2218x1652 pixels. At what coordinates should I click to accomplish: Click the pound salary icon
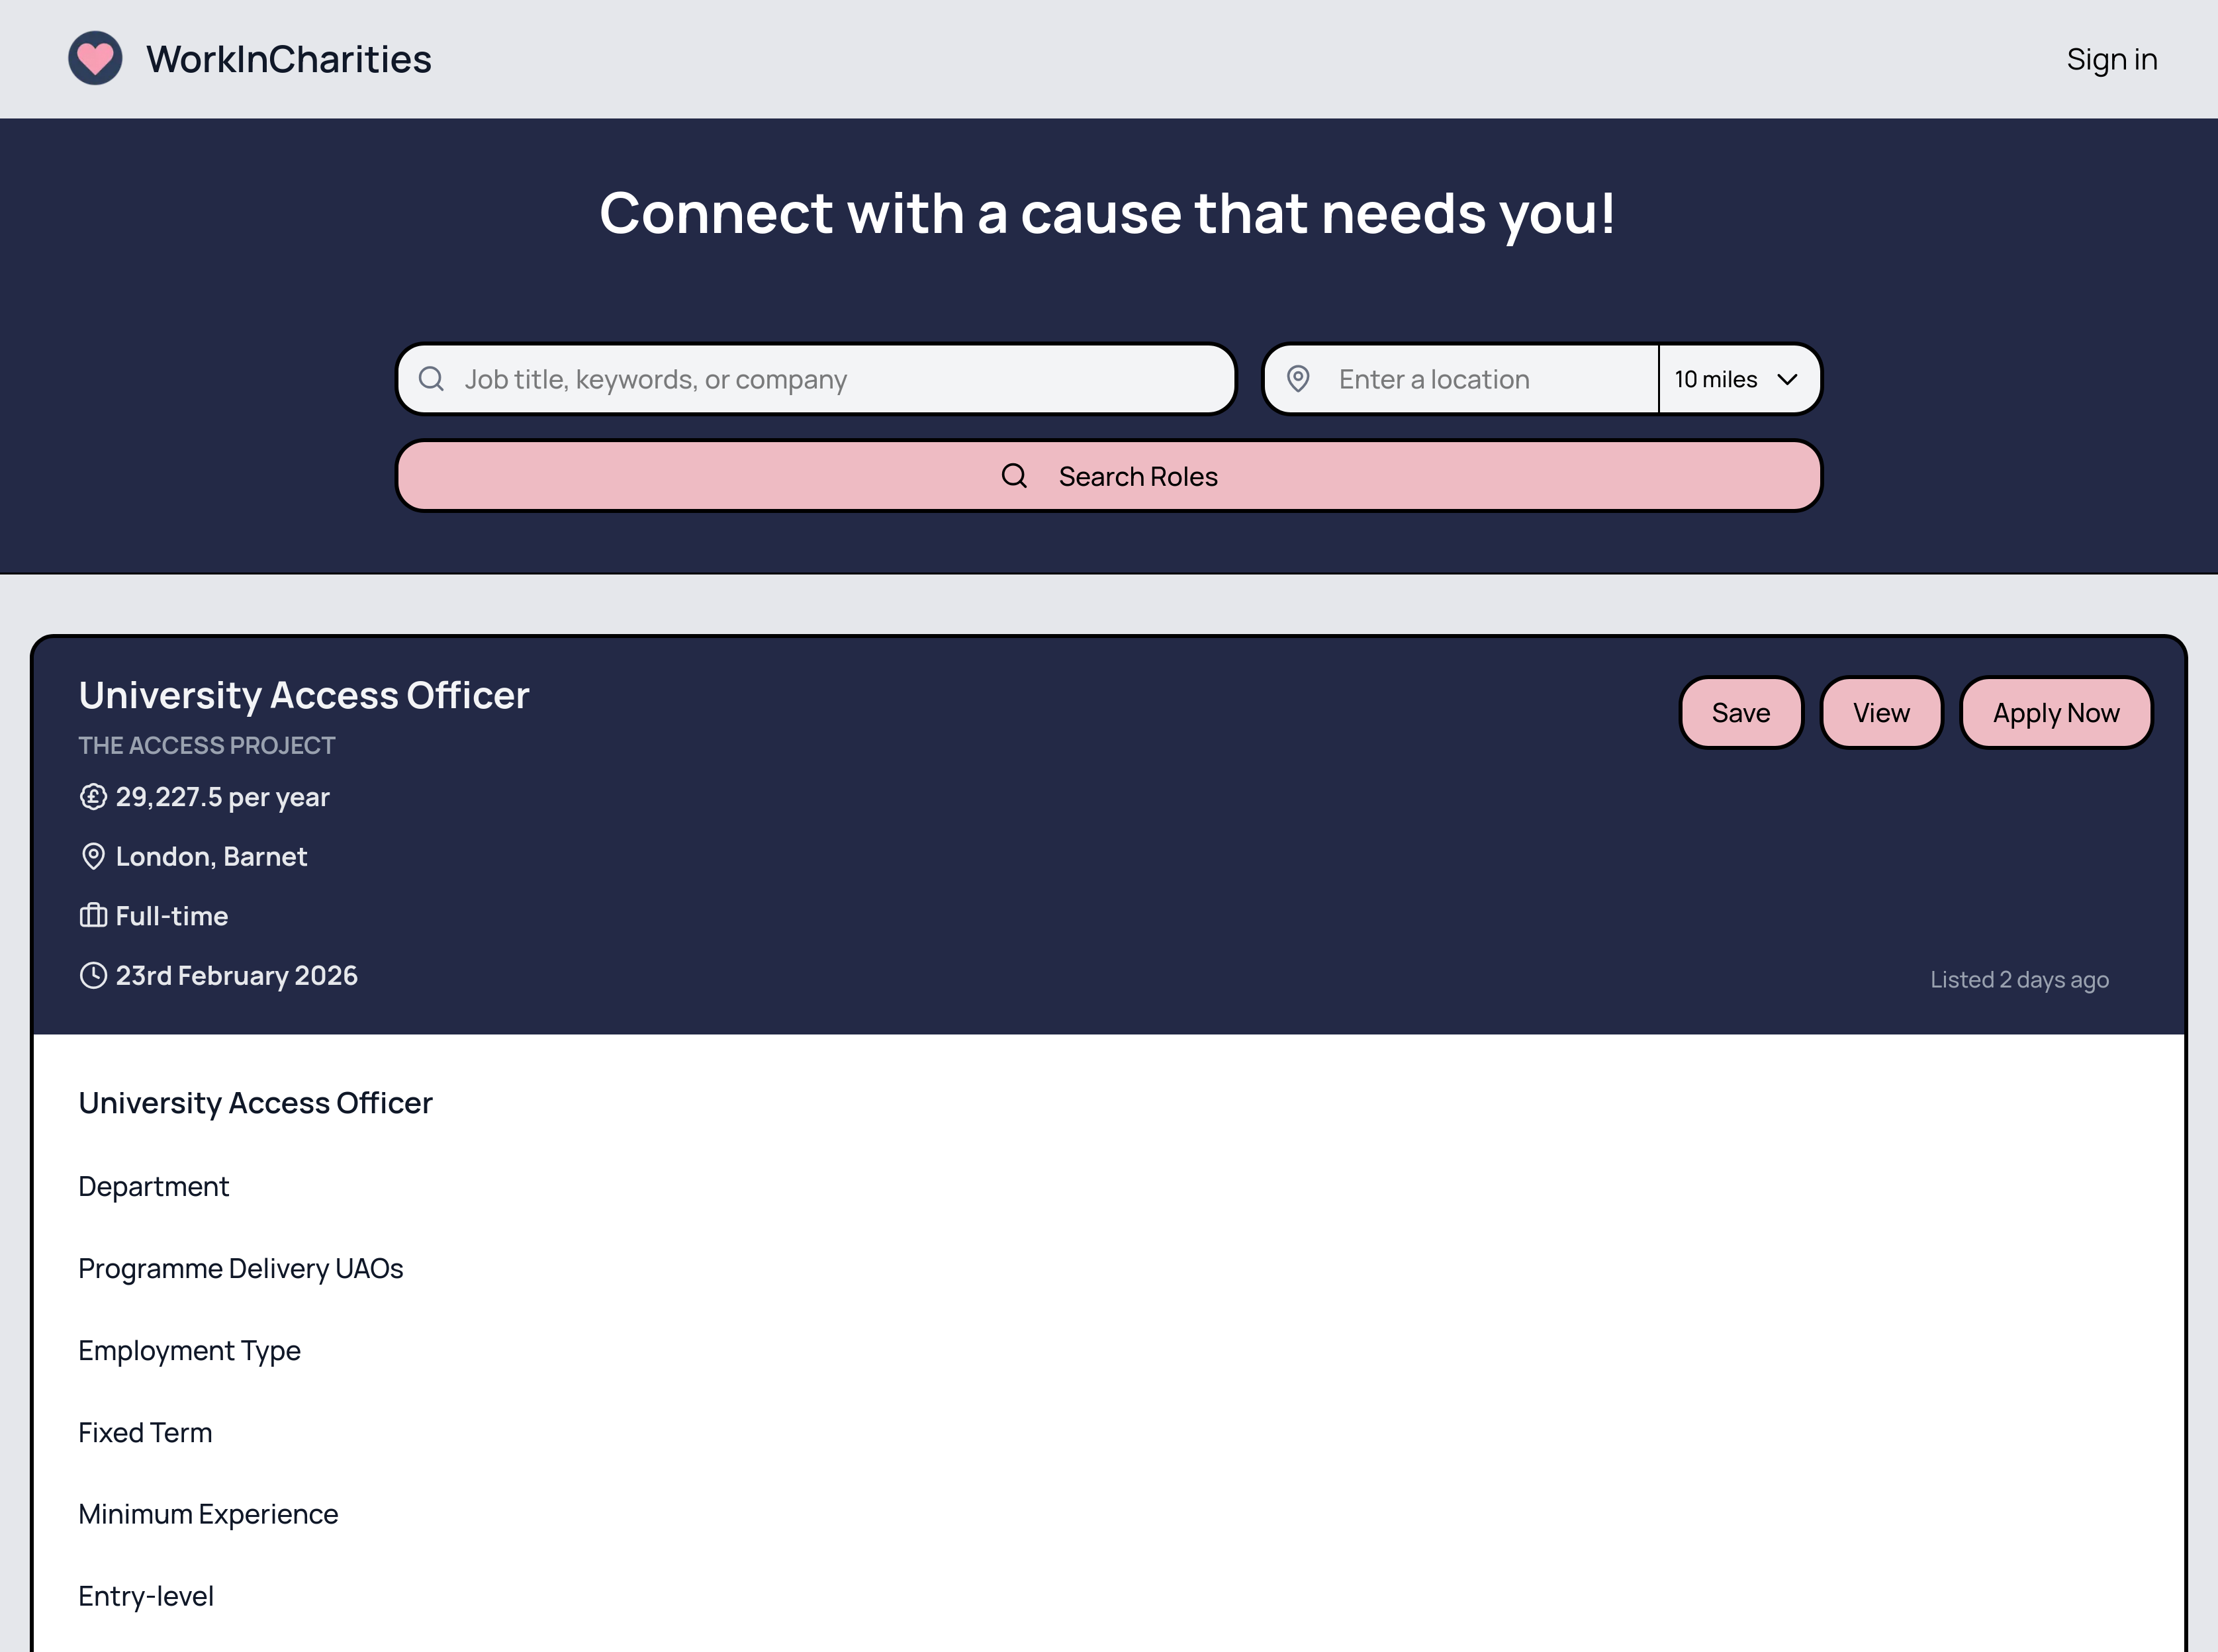93,797
